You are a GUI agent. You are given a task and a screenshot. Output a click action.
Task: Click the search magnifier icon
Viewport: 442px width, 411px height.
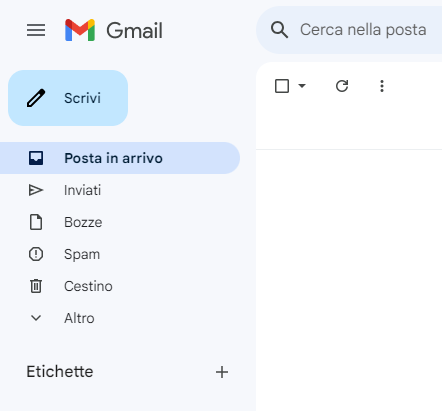279,30
